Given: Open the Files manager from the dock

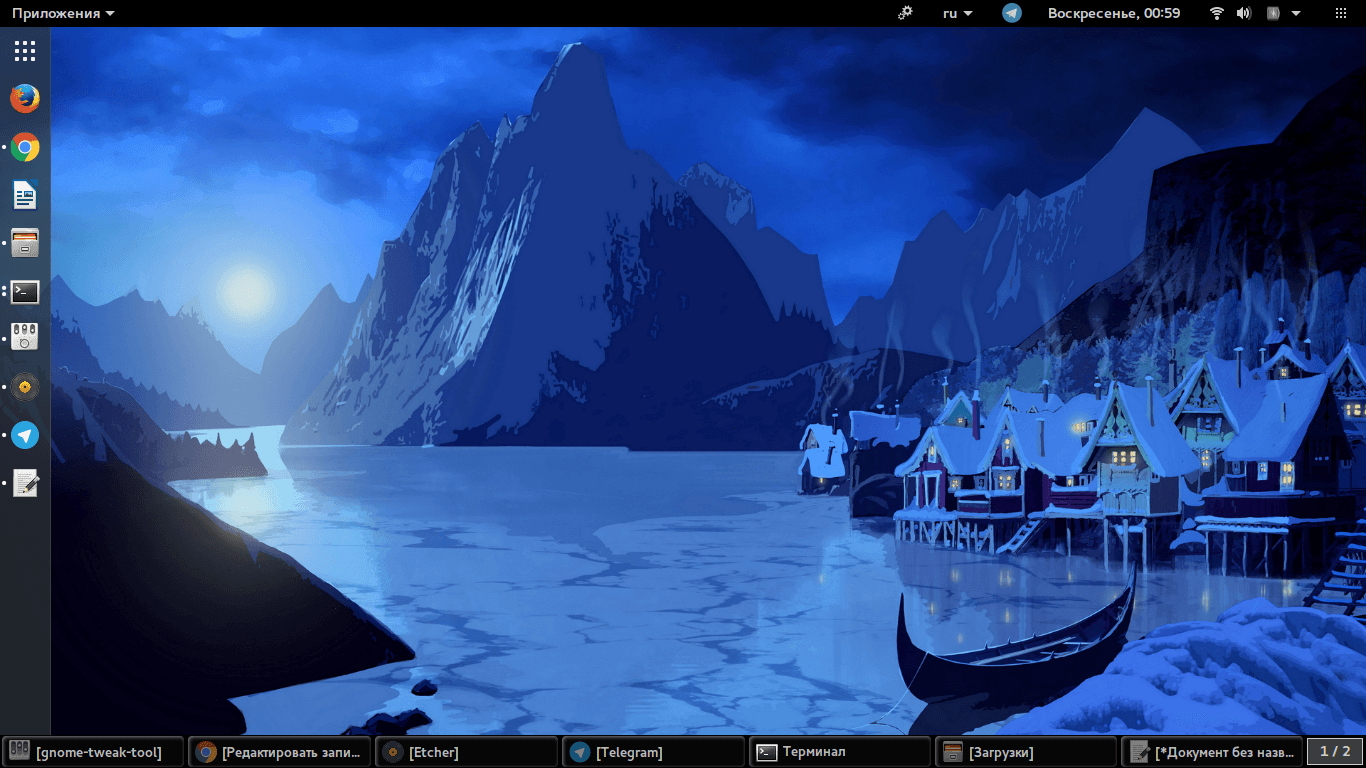Looking at the screenshot, I should [x=25, y=243].
